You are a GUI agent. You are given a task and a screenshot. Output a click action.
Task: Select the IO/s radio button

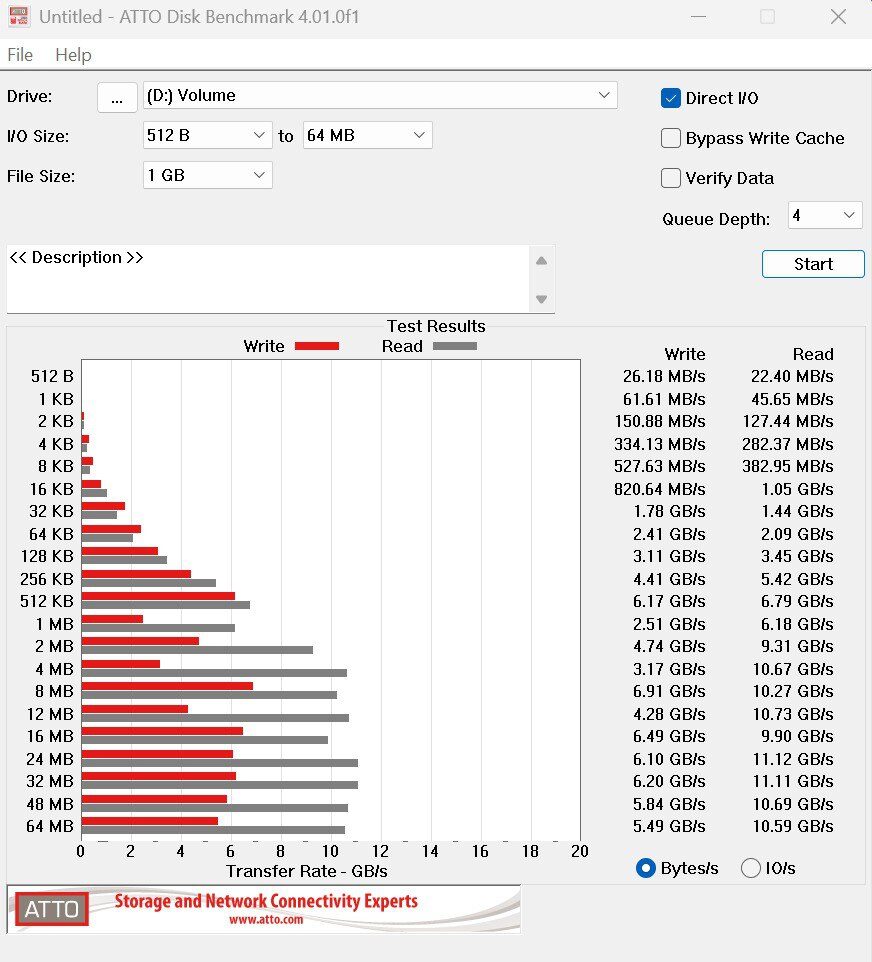[x=751, y=868]
